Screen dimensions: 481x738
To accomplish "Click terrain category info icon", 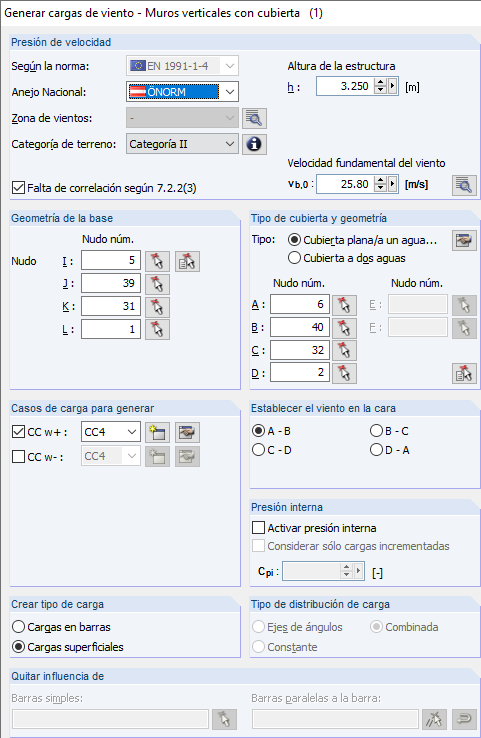I will [x=254, y=144].
